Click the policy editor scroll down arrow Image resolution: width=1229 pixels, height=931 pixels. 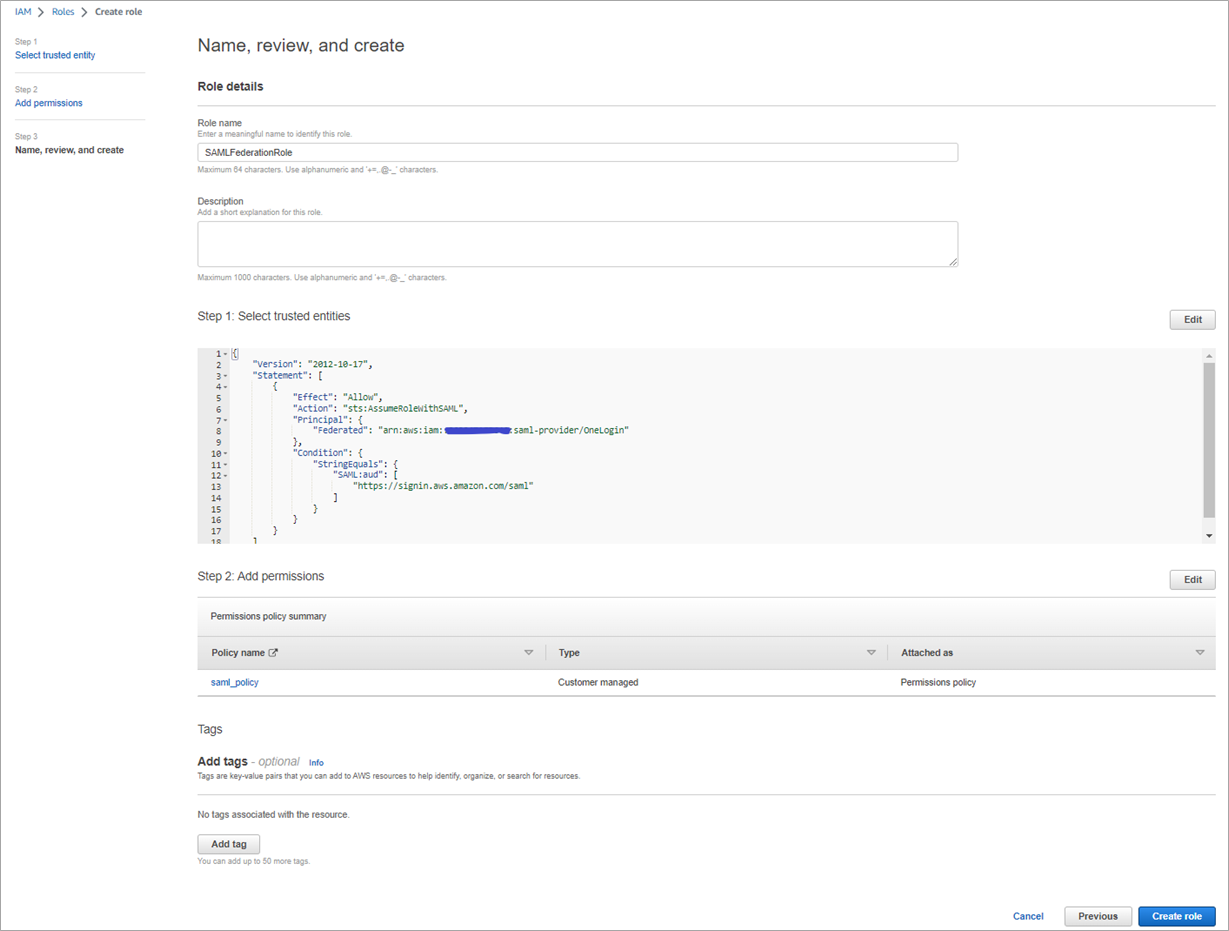[1209, 536]
